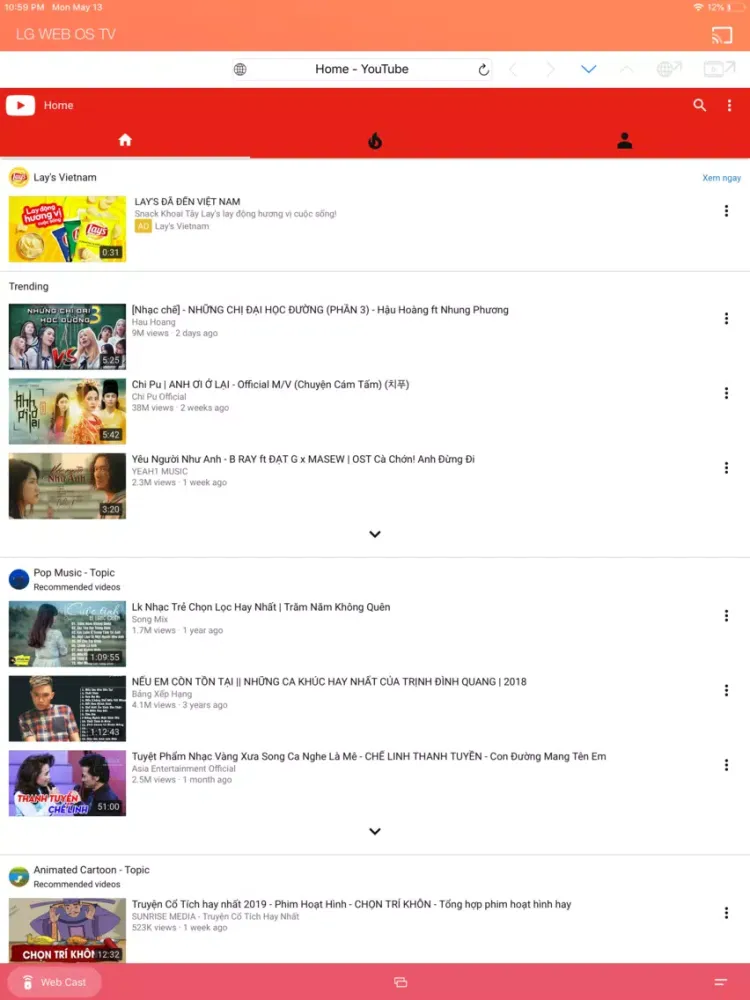Open YouTube header three-dot menu
Viewport: 750px width, 1000px height.
730,105
